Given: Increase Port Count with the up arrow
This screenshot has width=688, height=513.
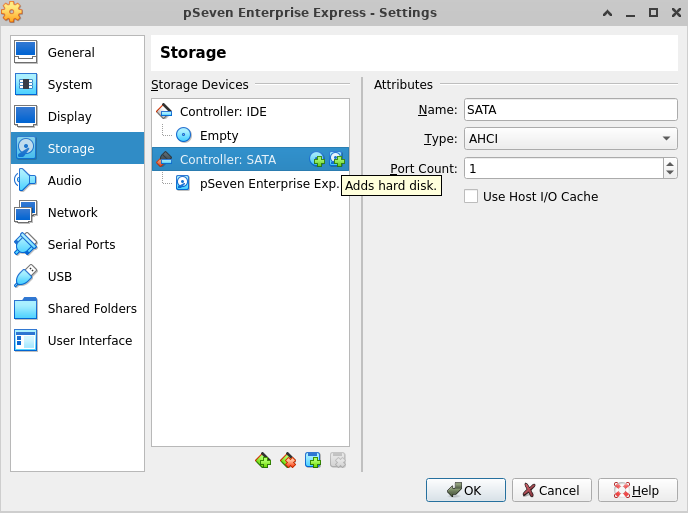Looking at the screenshot, I should (x=670, y=163).
